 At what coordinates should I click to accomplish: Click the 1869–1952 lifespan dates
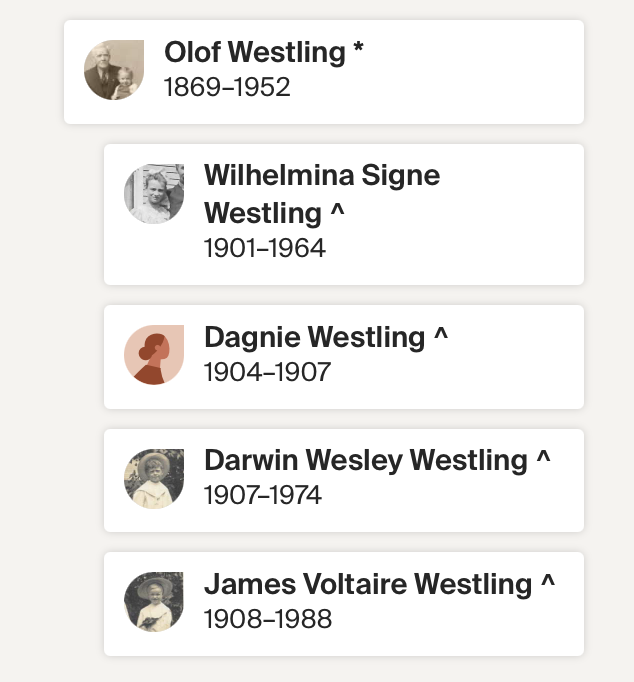click(x=227, y=88)
